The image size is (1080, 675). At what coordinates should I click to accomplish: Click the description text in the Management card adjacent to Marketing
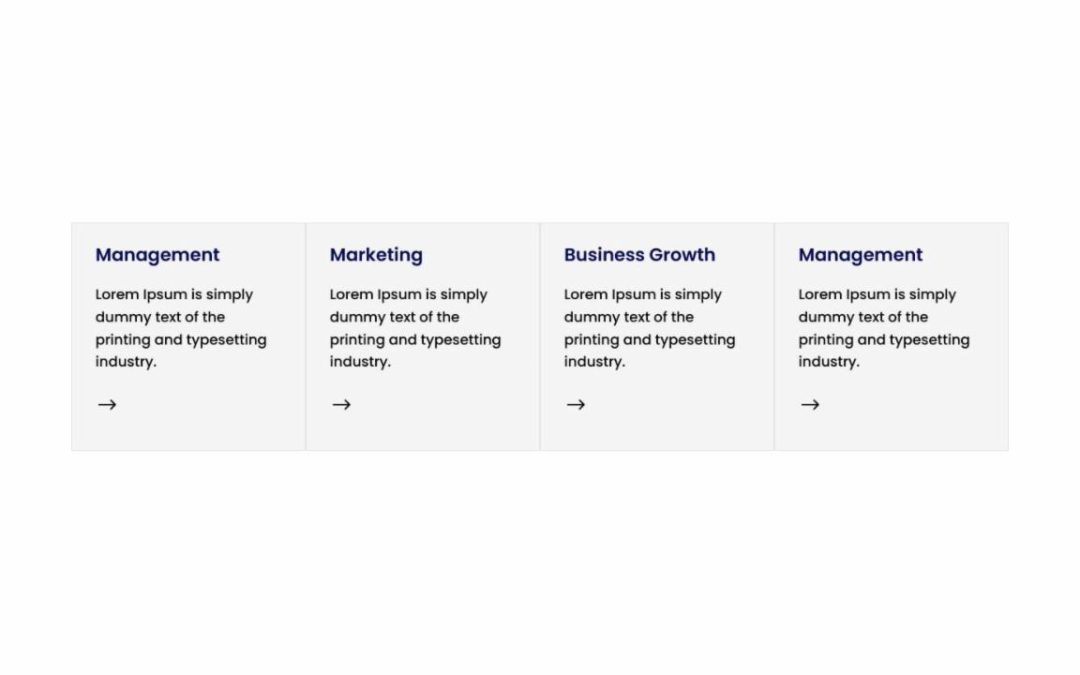point(181,328)
